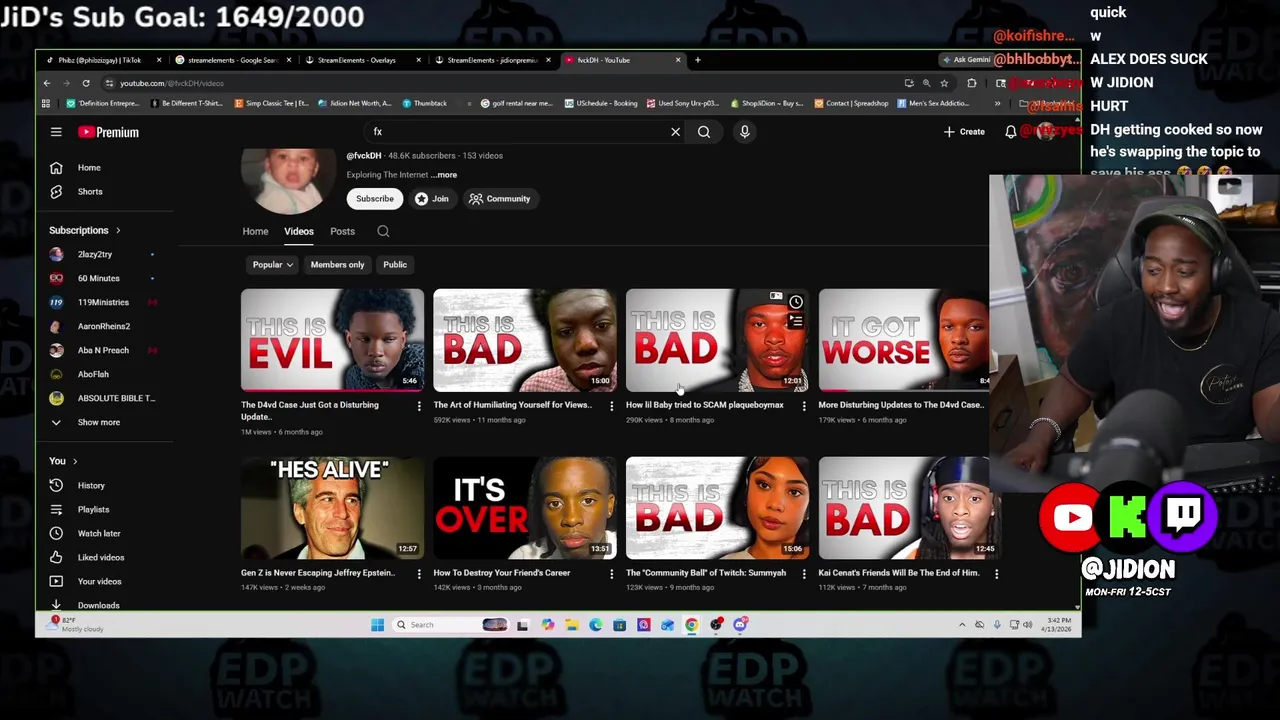The image size is (1280, 720).
Task: Subscribe to fvckDH channel
Action: click(375, 199)
